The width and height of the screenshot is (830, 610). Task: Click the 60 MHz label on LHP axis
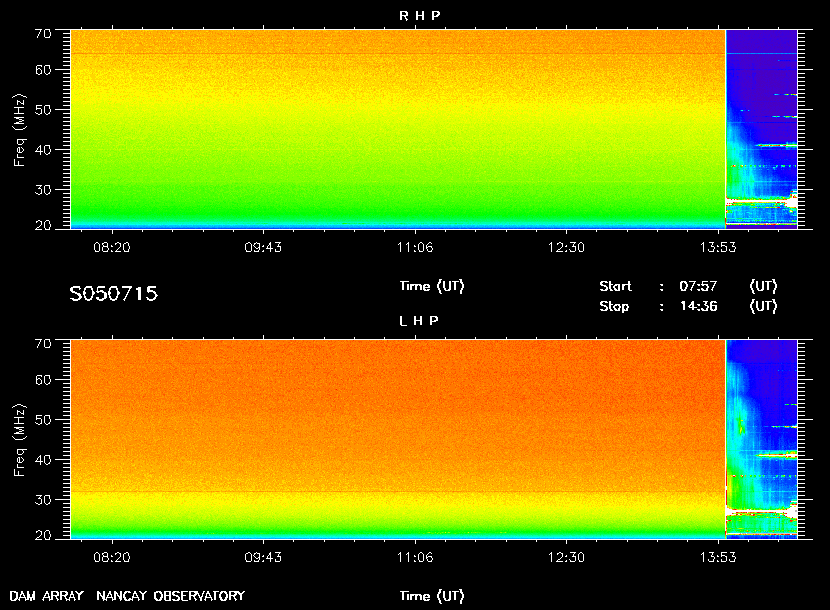coord(43,380)
